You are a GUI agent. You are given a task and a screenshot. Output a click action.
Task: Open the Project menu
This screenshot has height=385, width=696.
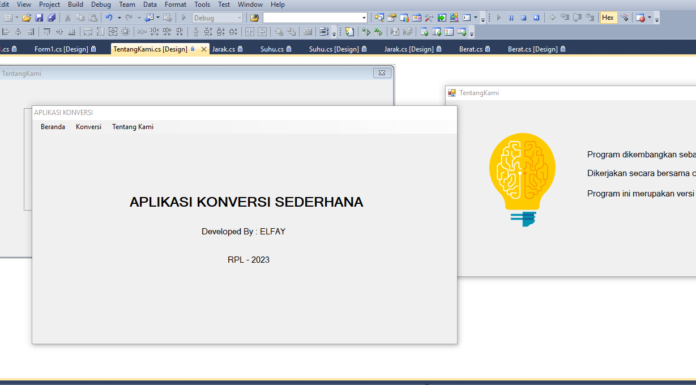click(x=49, y=4)
